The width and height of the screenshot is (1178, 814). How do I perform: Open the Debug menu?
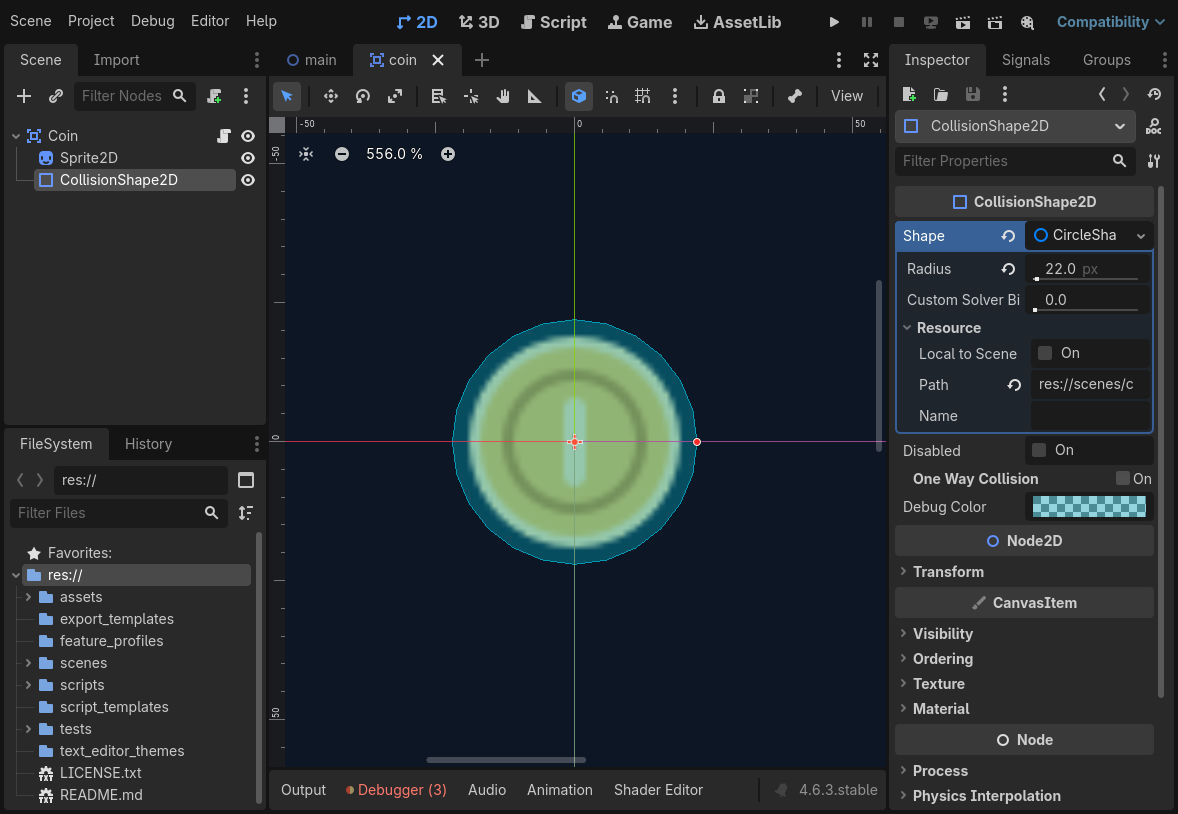click(x=153, y=21)
